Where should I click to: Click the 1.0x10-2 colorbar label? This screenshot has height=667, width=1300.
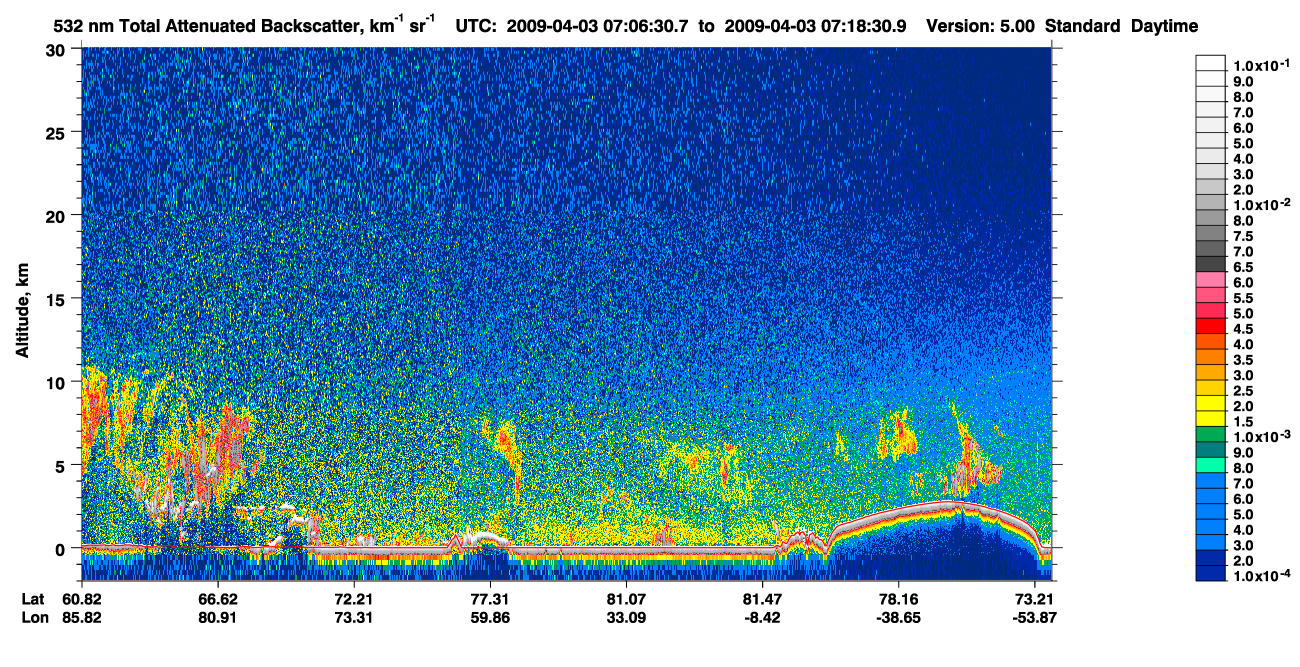coord(1260,204)
